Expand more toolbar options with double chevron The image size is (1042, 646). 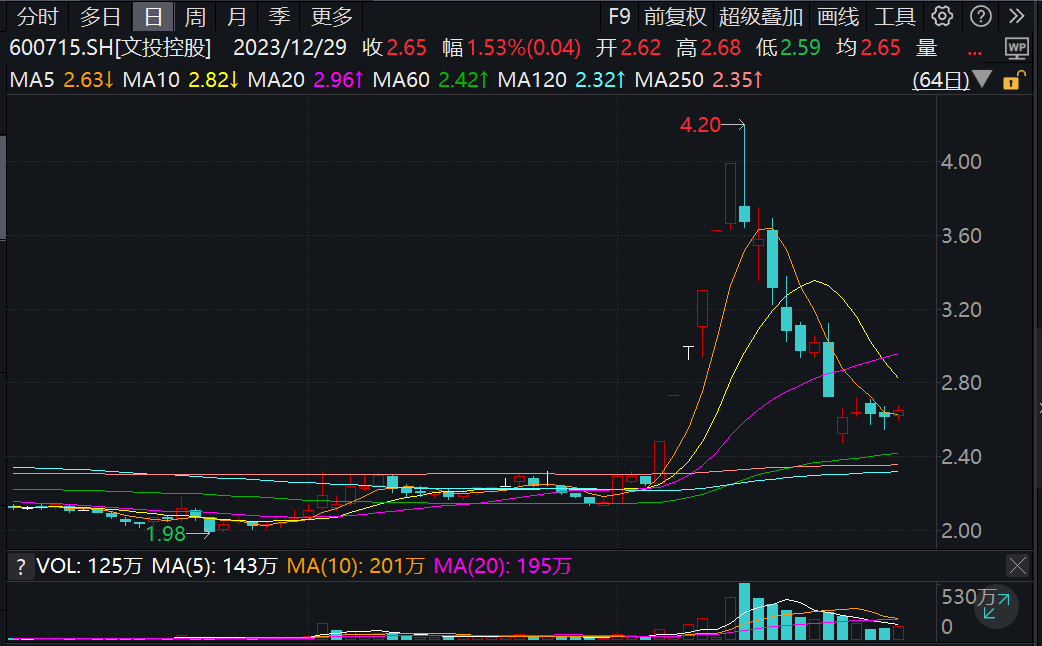click(x=1017, y=16)
